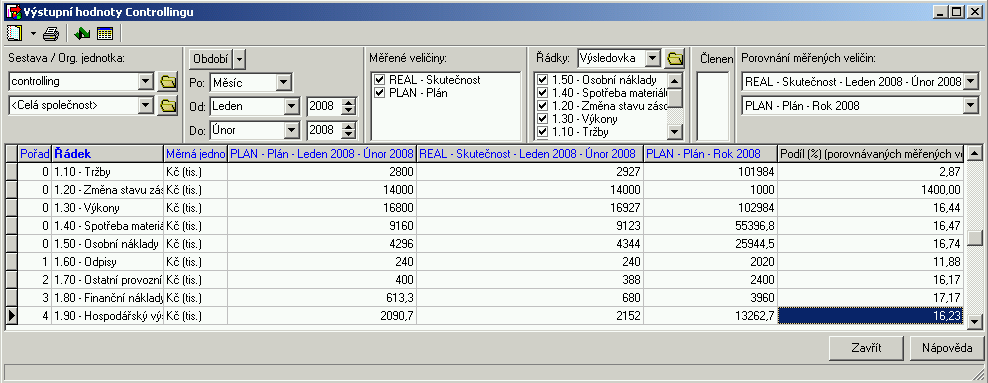
Task: Click the Období button
Action: pyautogui.click(x=210, y=59)
